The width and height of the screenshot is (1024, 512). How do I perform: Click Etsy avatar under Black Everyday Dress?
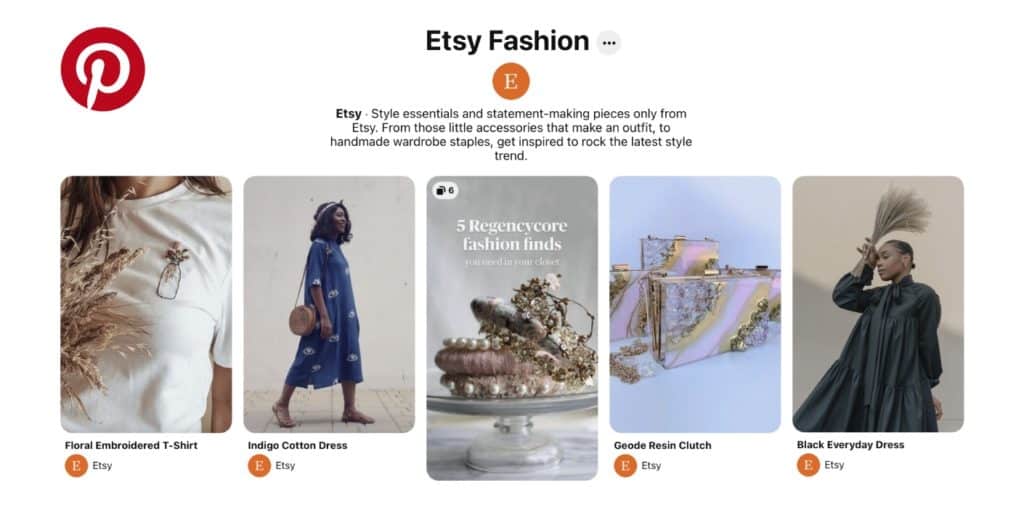pyautogui.click(x=808, y=465)
